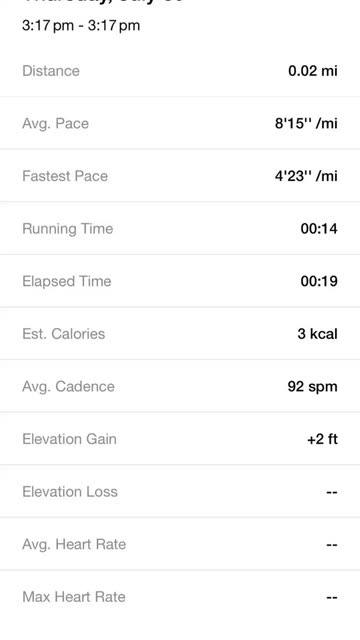Select the Avg. Heart Rate row
This screenshot has width=360, height=640.
pyautogui.click(x=180, y=544)
